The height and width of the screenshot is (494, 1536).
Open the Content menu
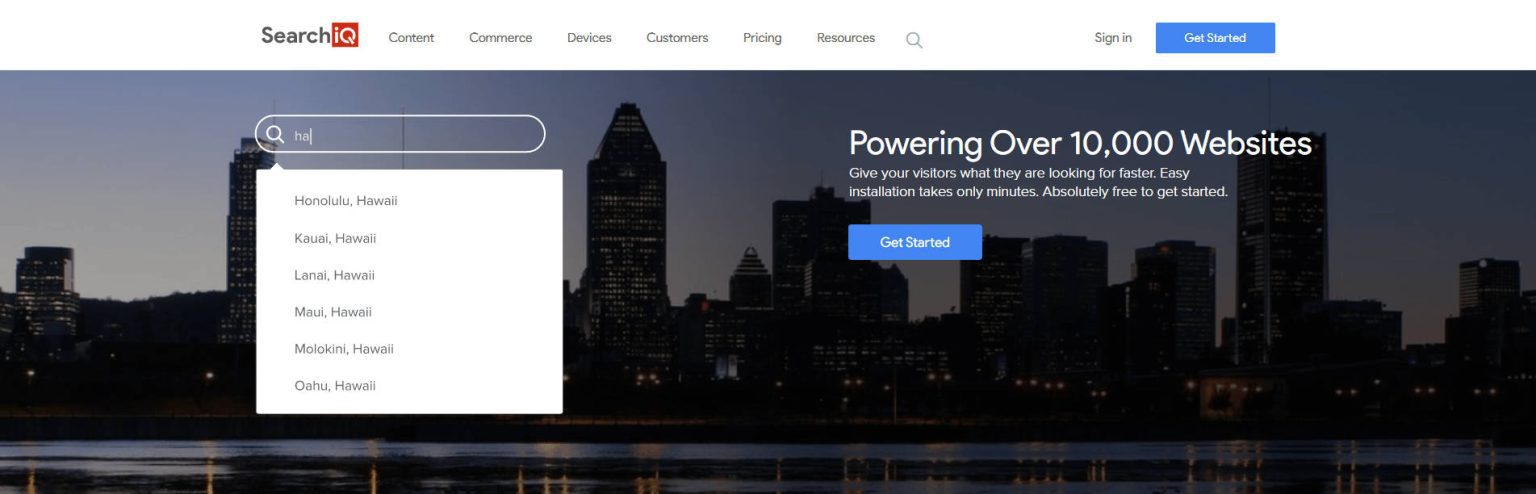(x=411, y=38)
